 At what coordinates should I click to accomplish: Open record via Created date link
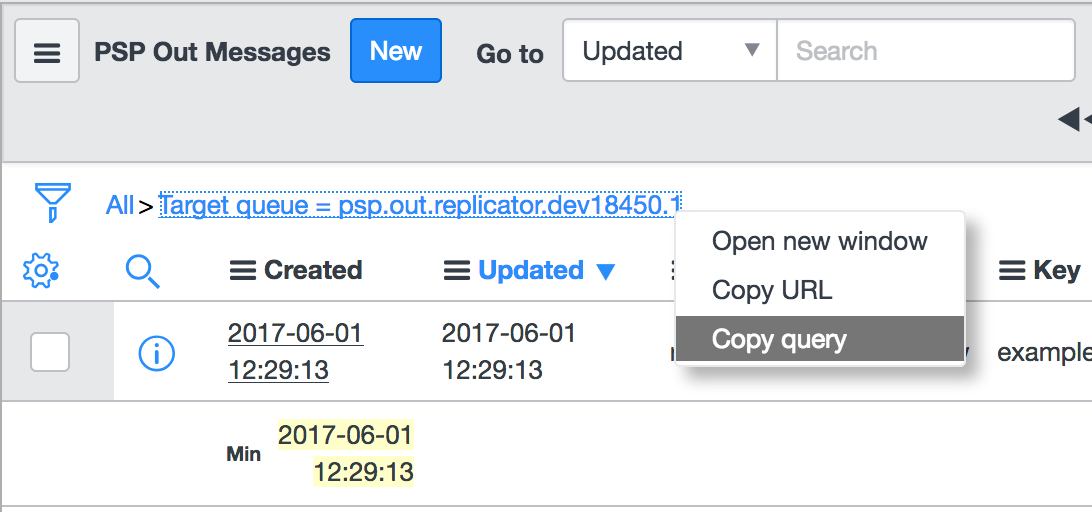point(295,351)
